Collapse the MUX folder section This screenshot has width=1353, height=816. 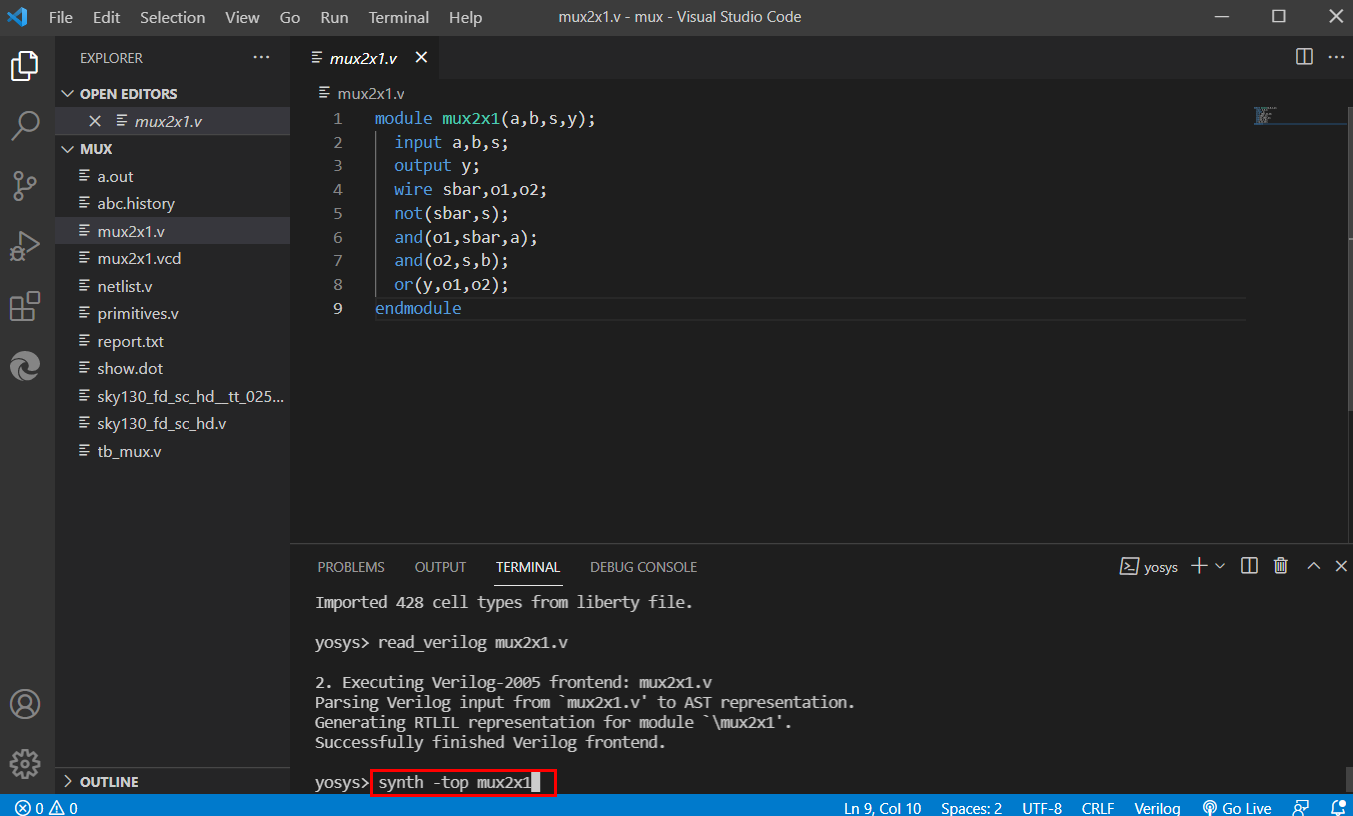(172, 148)
